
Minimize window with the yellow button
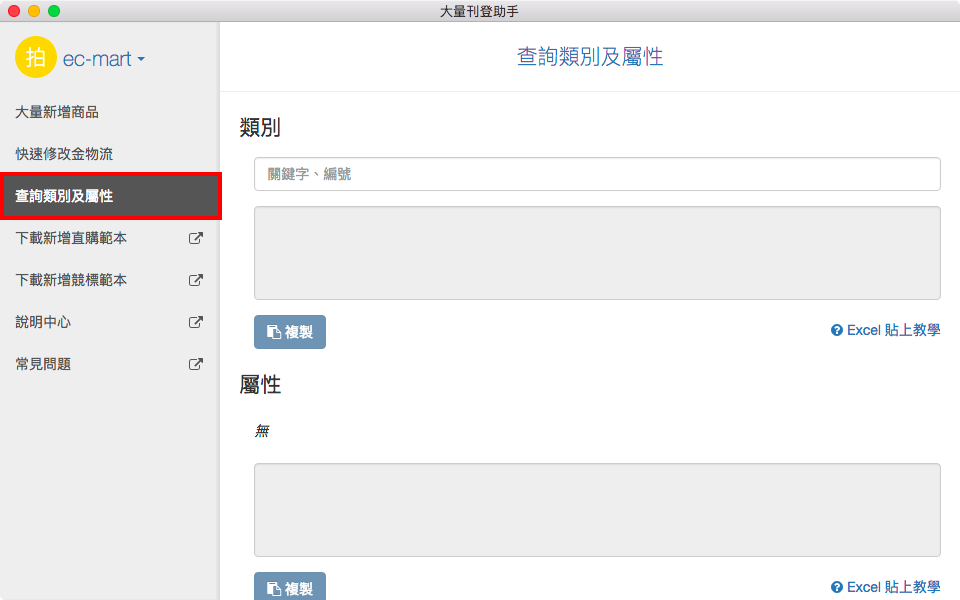34,11
